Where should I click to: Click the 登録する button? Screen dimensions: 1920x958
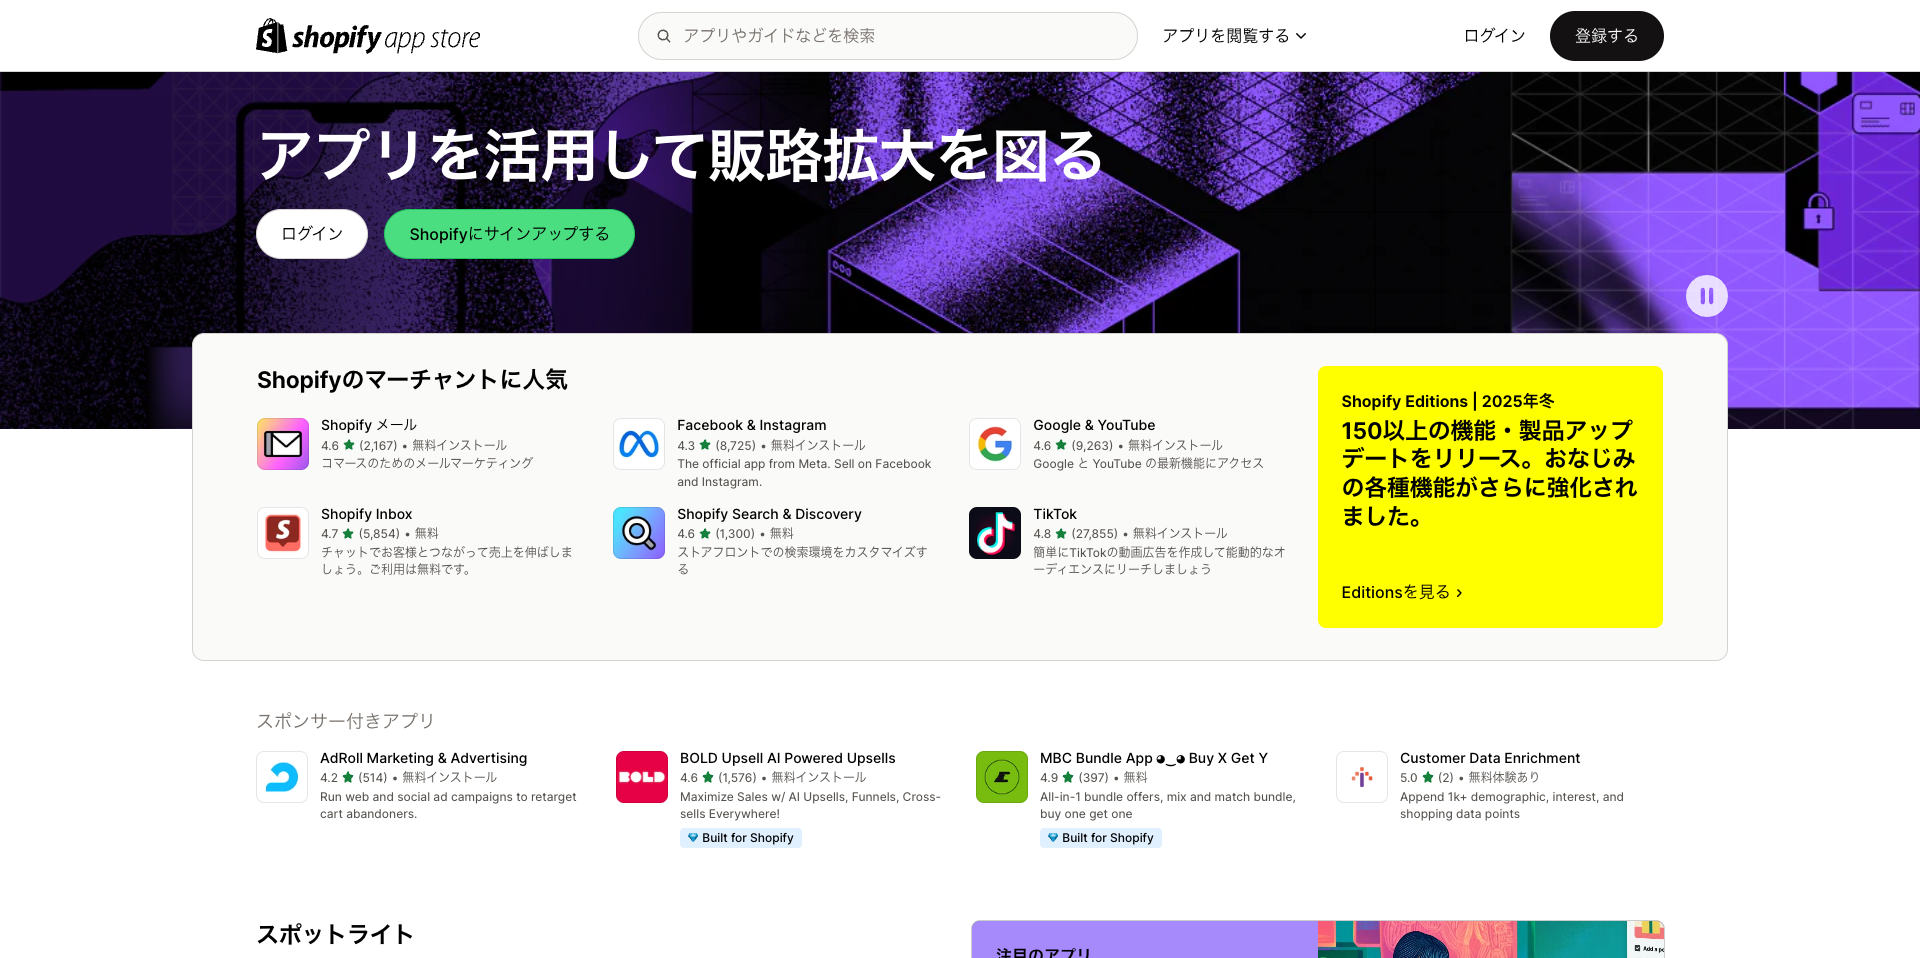1607,36
